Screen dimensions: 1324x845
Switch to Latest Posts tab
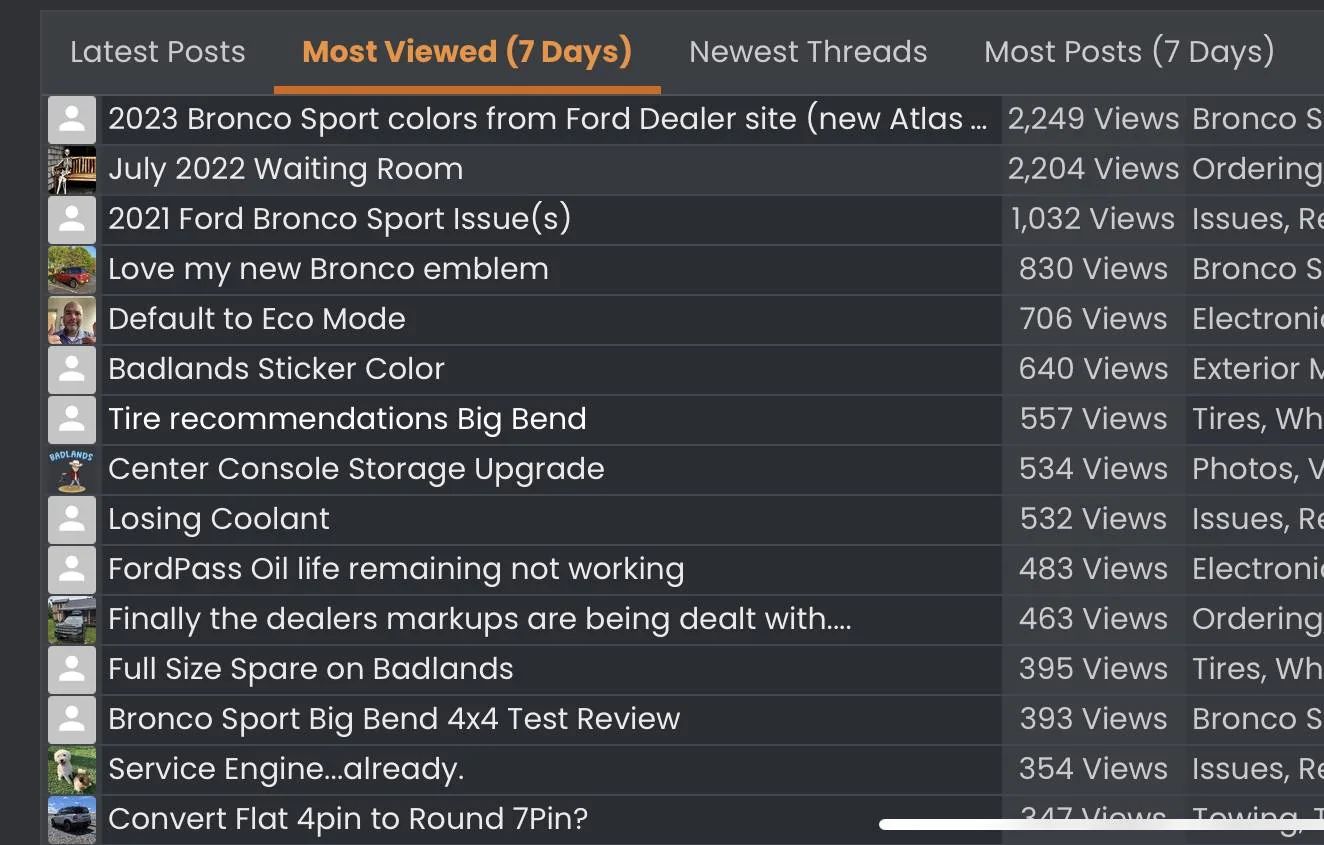(x=157, y=52)
